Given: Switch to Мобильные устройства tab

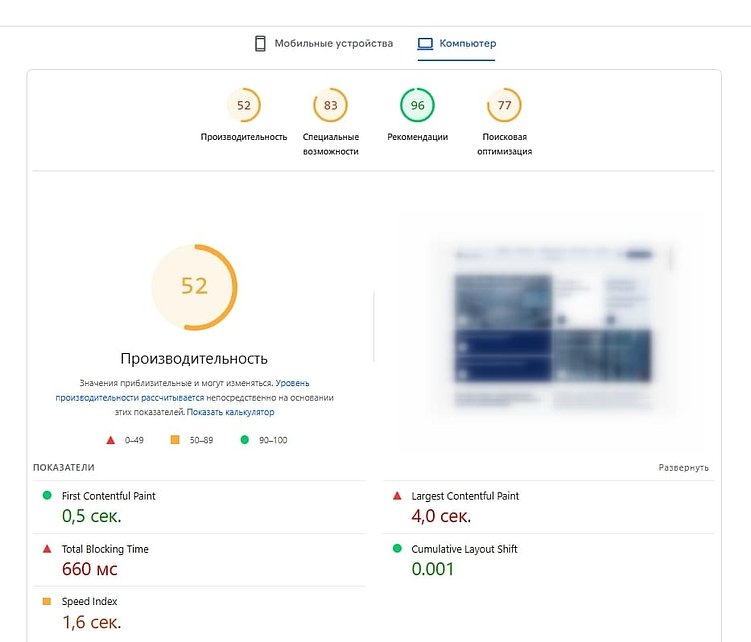Looking at the screenshot, I should click(x=324, y=44).
